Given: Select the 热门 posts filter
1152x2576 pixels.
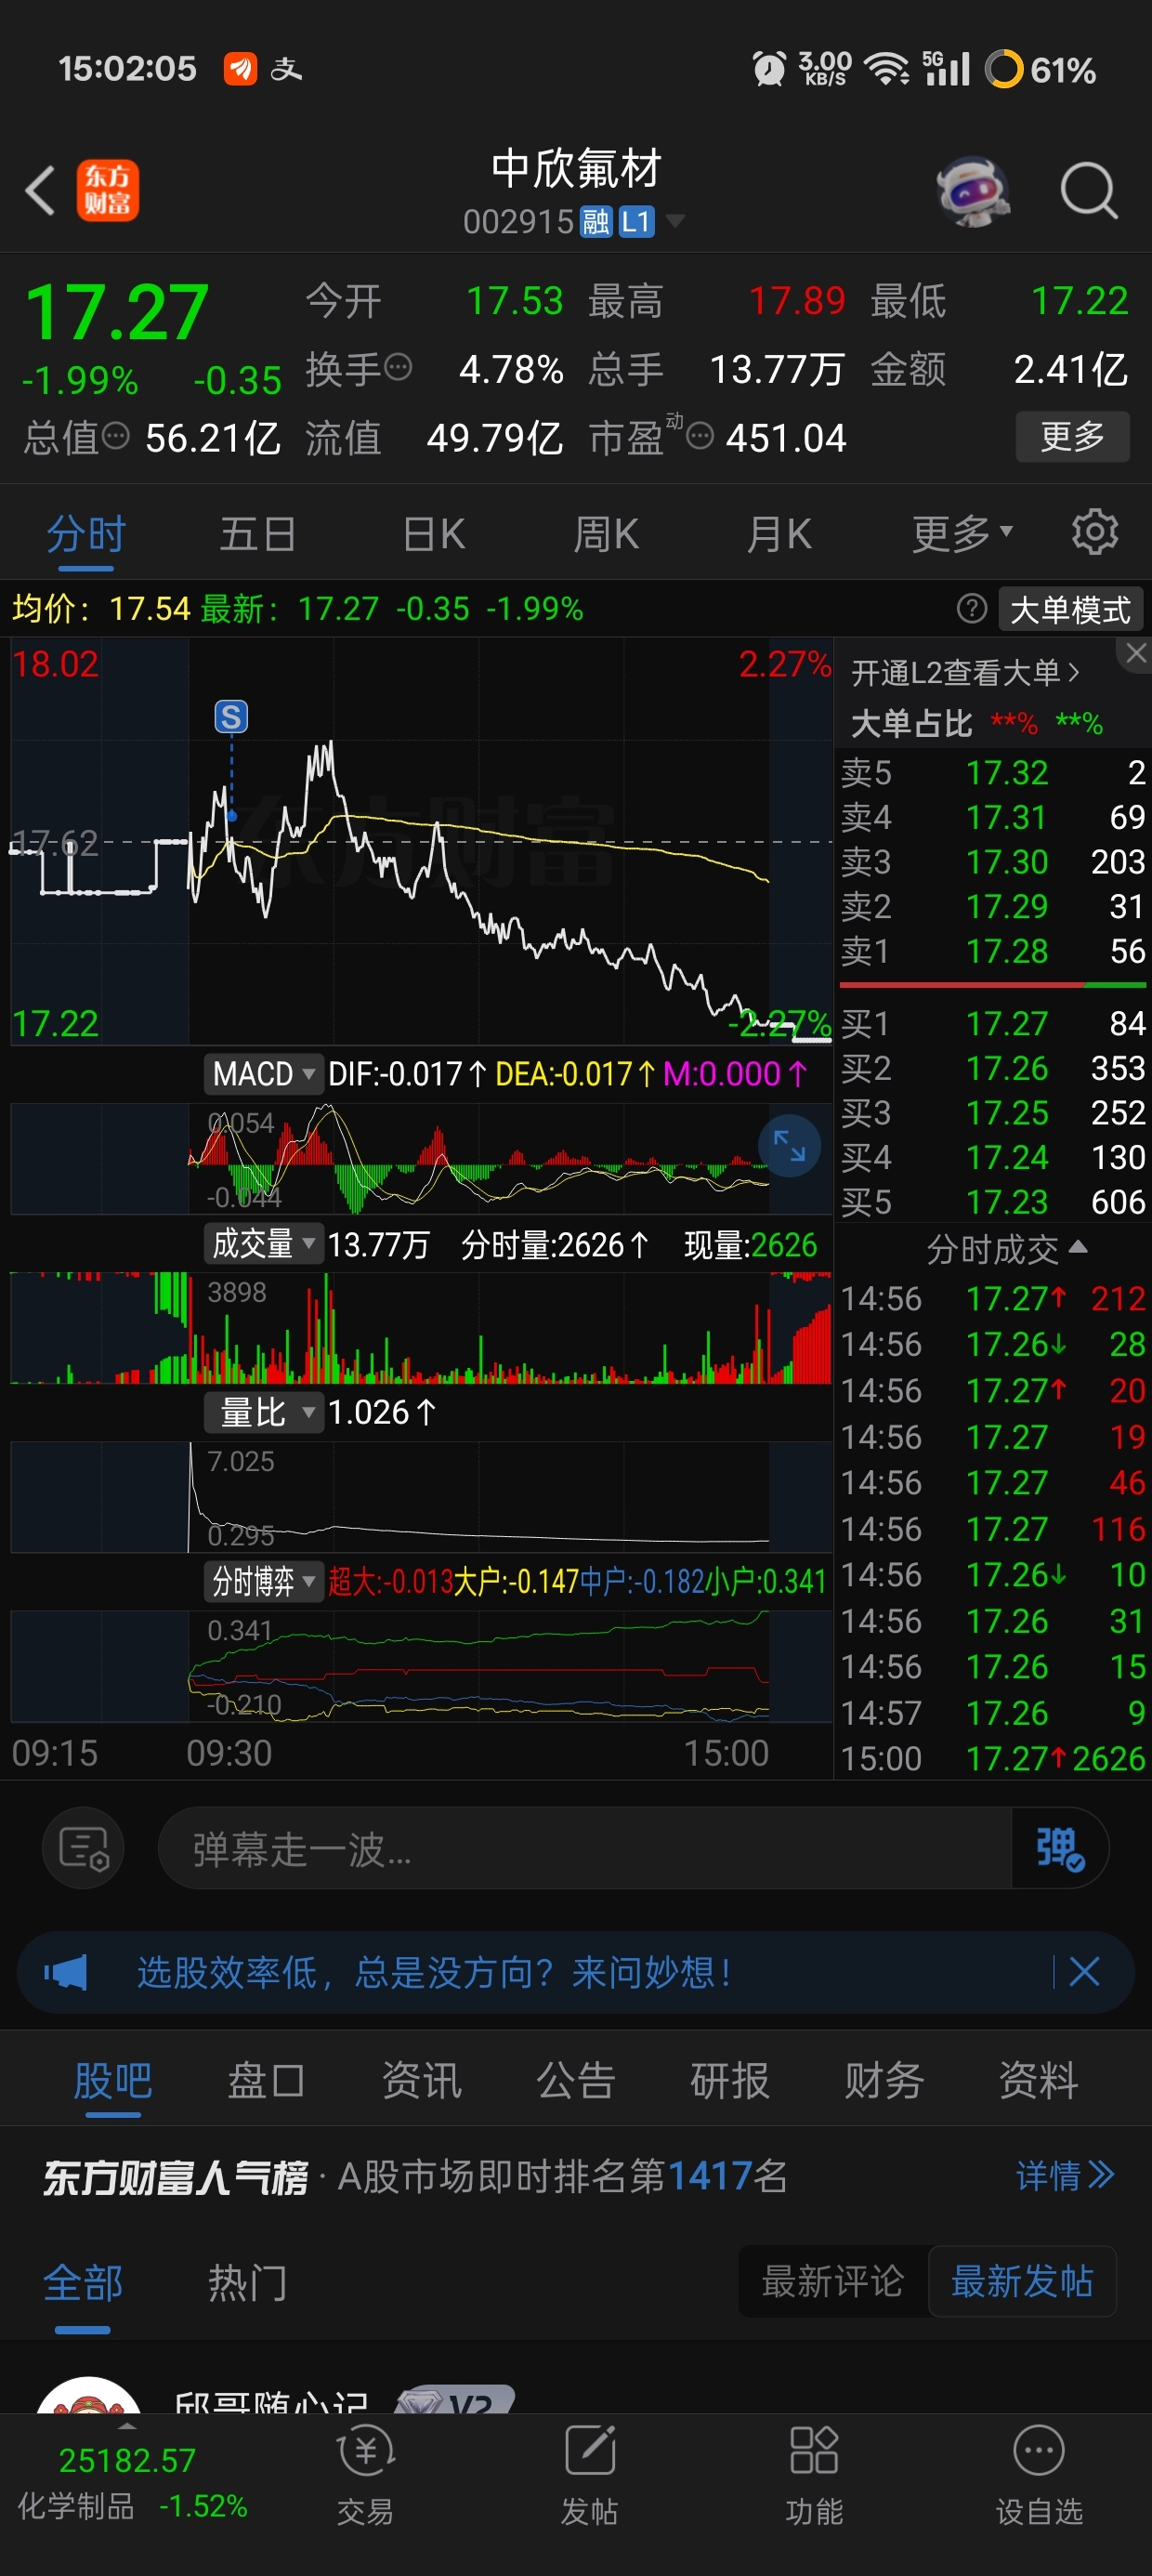Looking at the screenshot, I should click(x=247, y=2283).
